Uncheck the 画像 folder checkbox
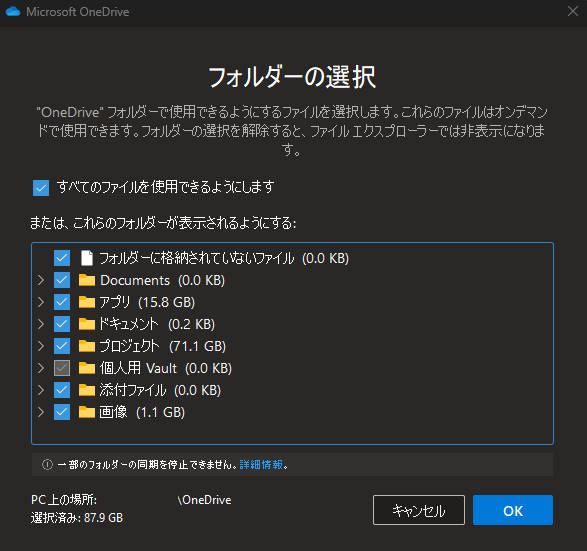This screenshot has width=587, height=551. point(62,413)
